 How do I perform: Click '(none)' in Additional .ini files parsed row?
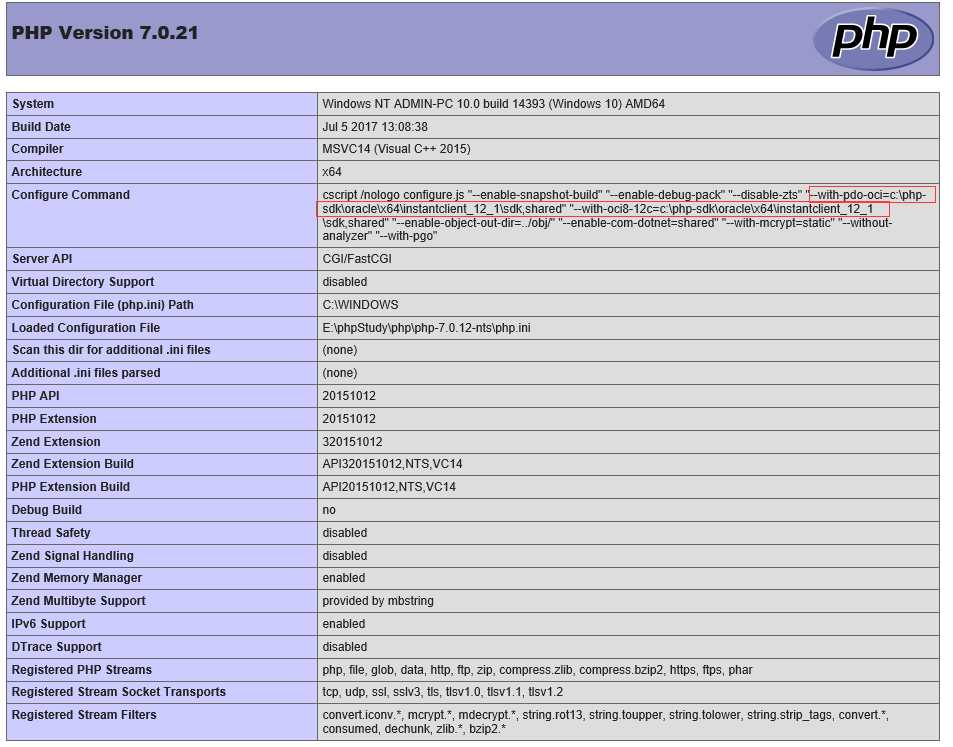(340, 373)
